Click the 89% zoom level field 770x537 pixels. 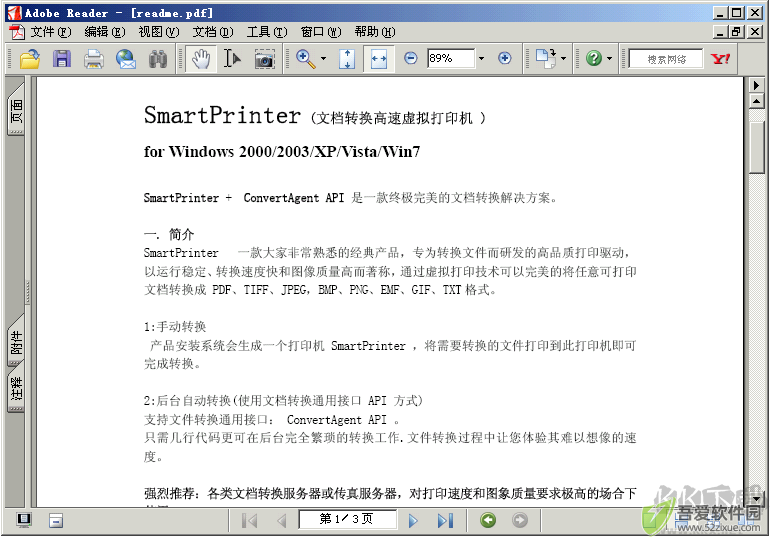(450, 58)
